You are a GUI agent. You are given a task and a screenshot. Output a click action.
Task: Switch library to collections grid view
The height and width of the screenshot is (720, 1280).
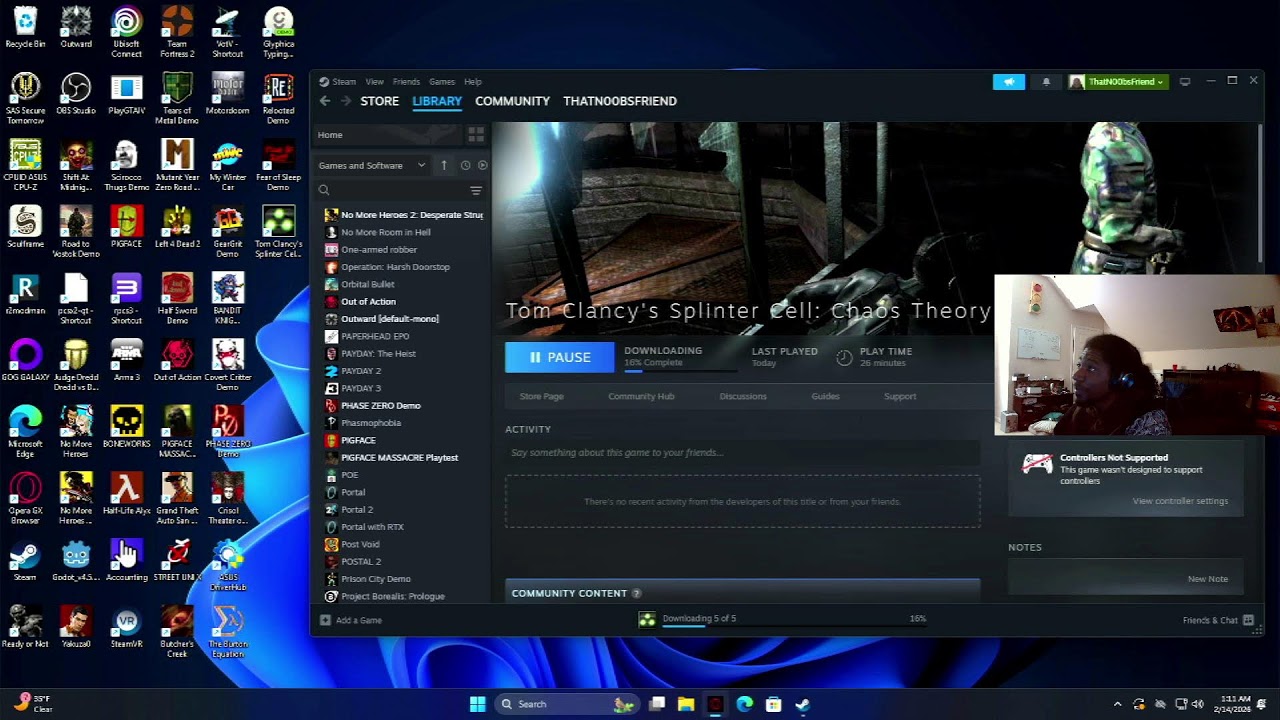click(476, 135)
